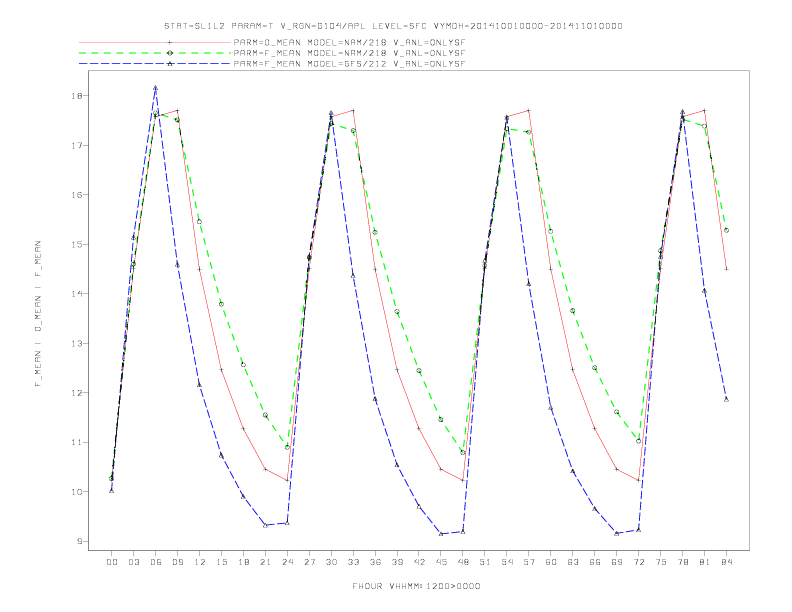Image resolution: width=792 pixels, height=612 pixels.
Task: Click x-axis forecast hour label 03
Action: (134, 562)
